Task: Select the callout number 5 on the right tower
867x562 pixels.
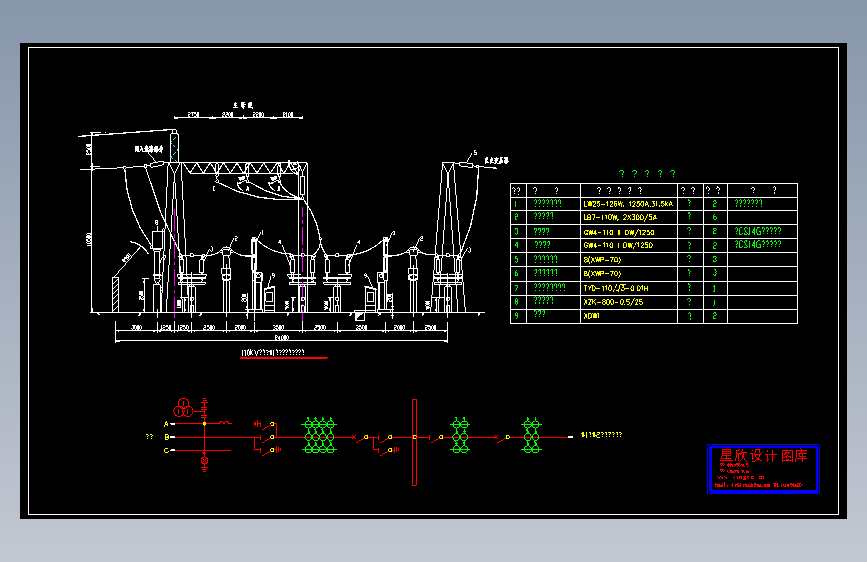Action: 475,153
